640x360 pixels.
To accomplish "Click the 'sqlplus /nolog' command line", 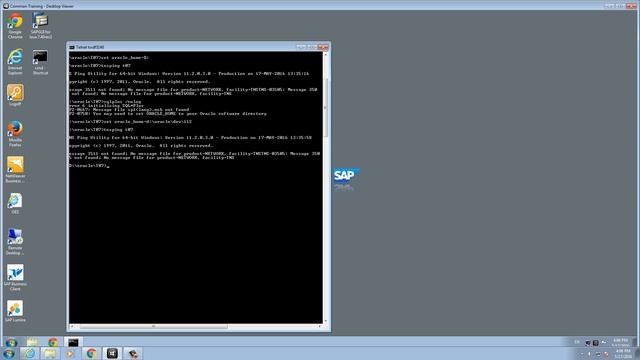I will [x=105, y=102].
